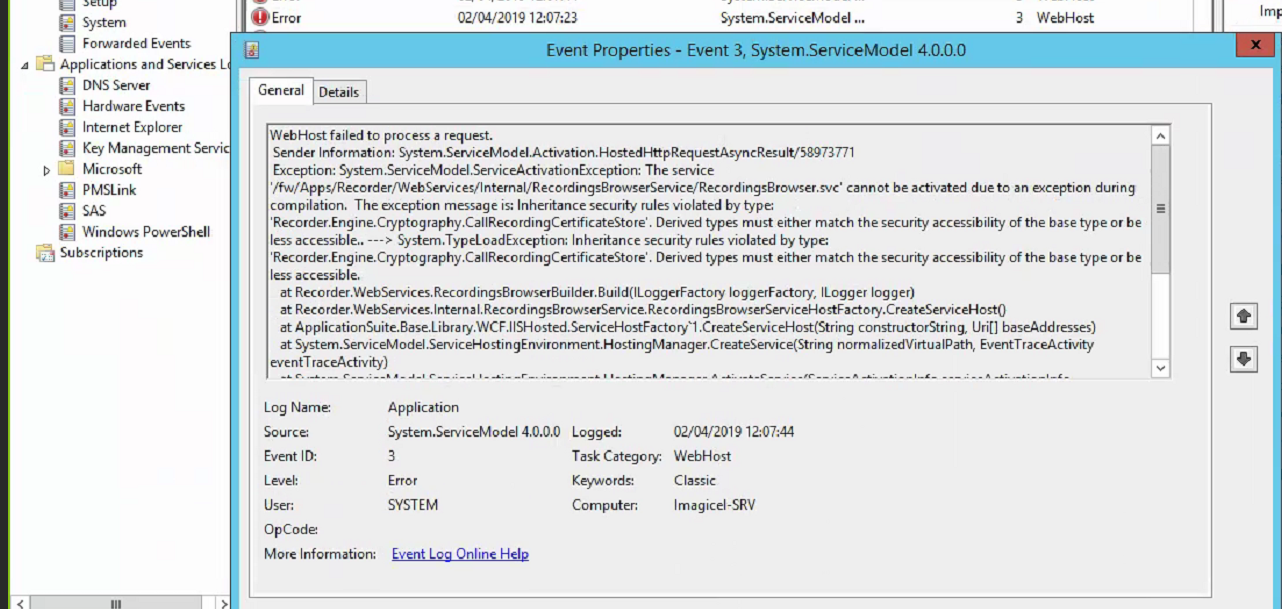
Task: Open the Windows PowerShell log
Action: (x=146, y=232)
